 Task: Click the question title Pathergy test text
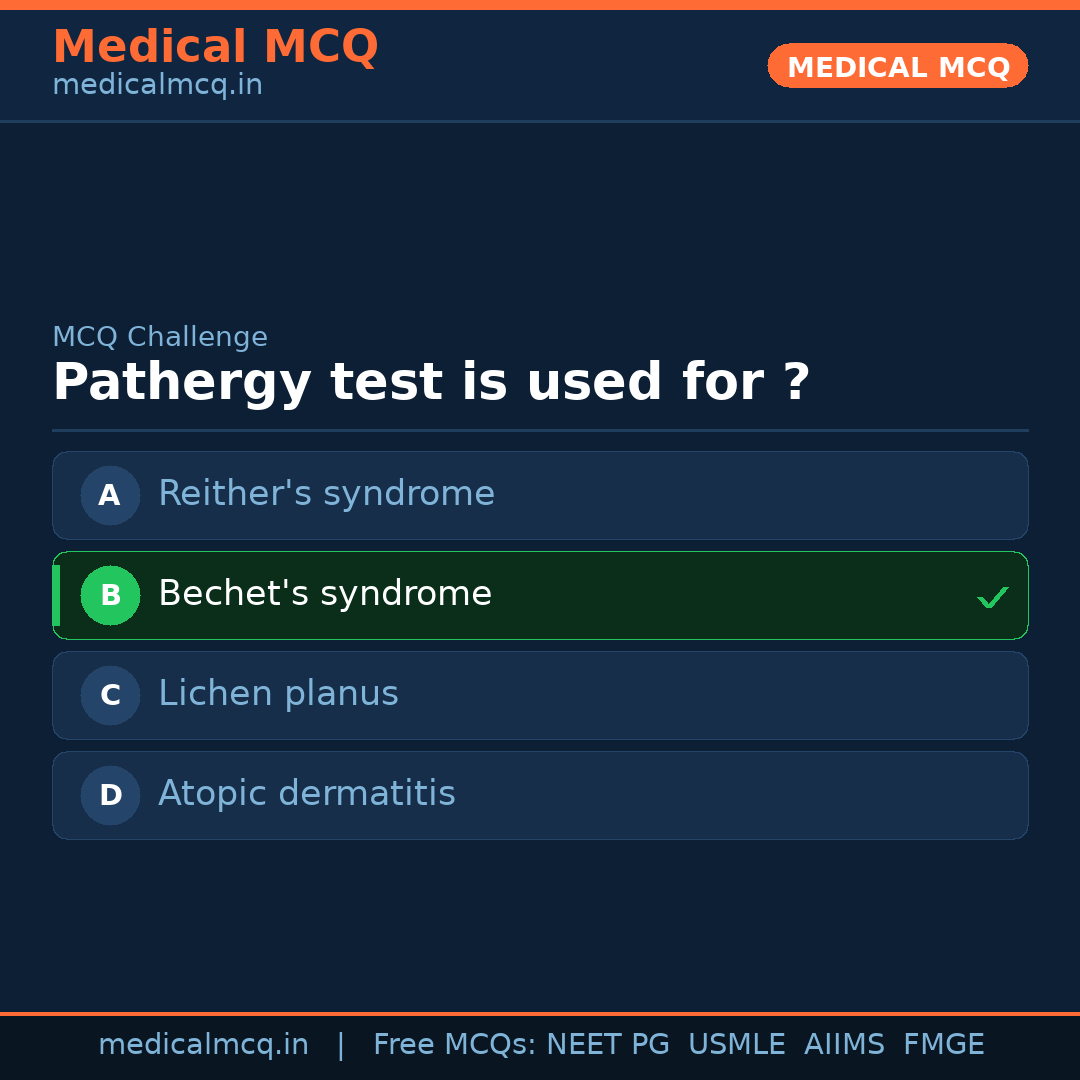click(x=430, y=382)
